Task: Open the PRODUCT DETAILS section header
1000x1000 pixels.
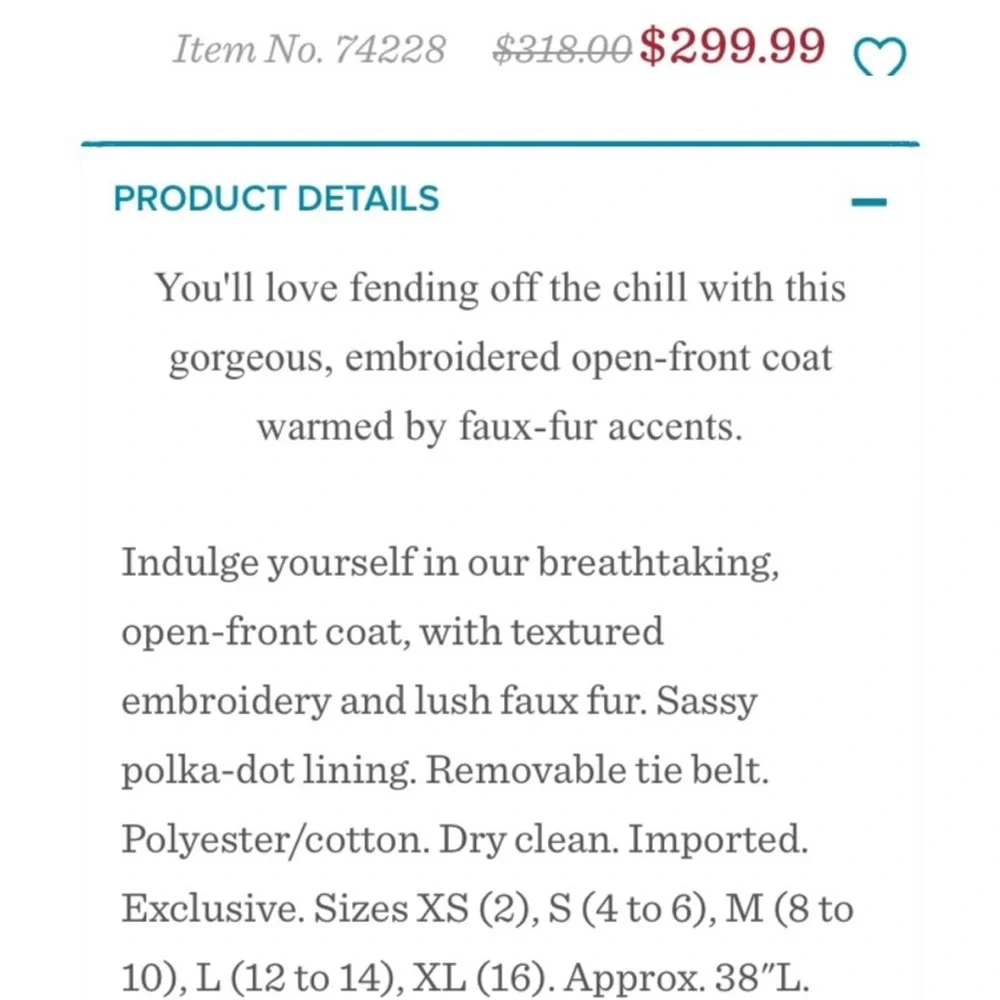Action: click(276, 199)
